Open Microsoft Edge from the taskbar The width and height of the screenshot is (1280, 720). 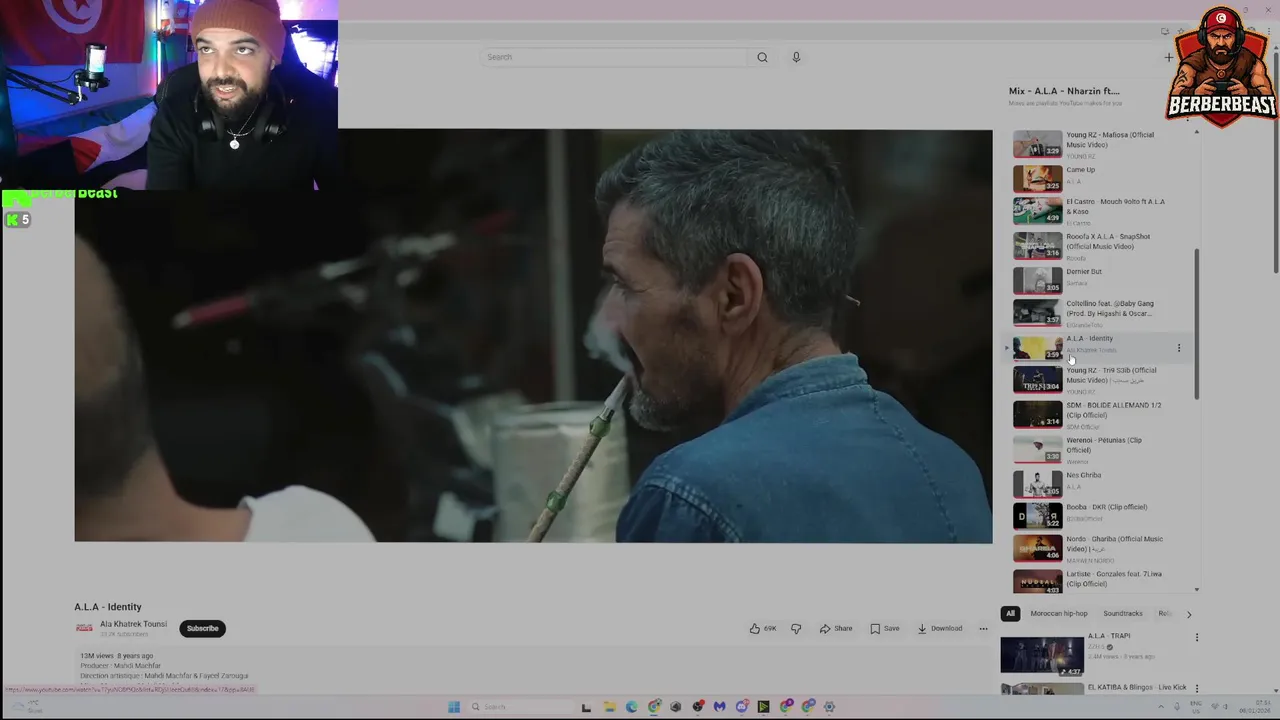pyautogui.click(x=631, y=707)
